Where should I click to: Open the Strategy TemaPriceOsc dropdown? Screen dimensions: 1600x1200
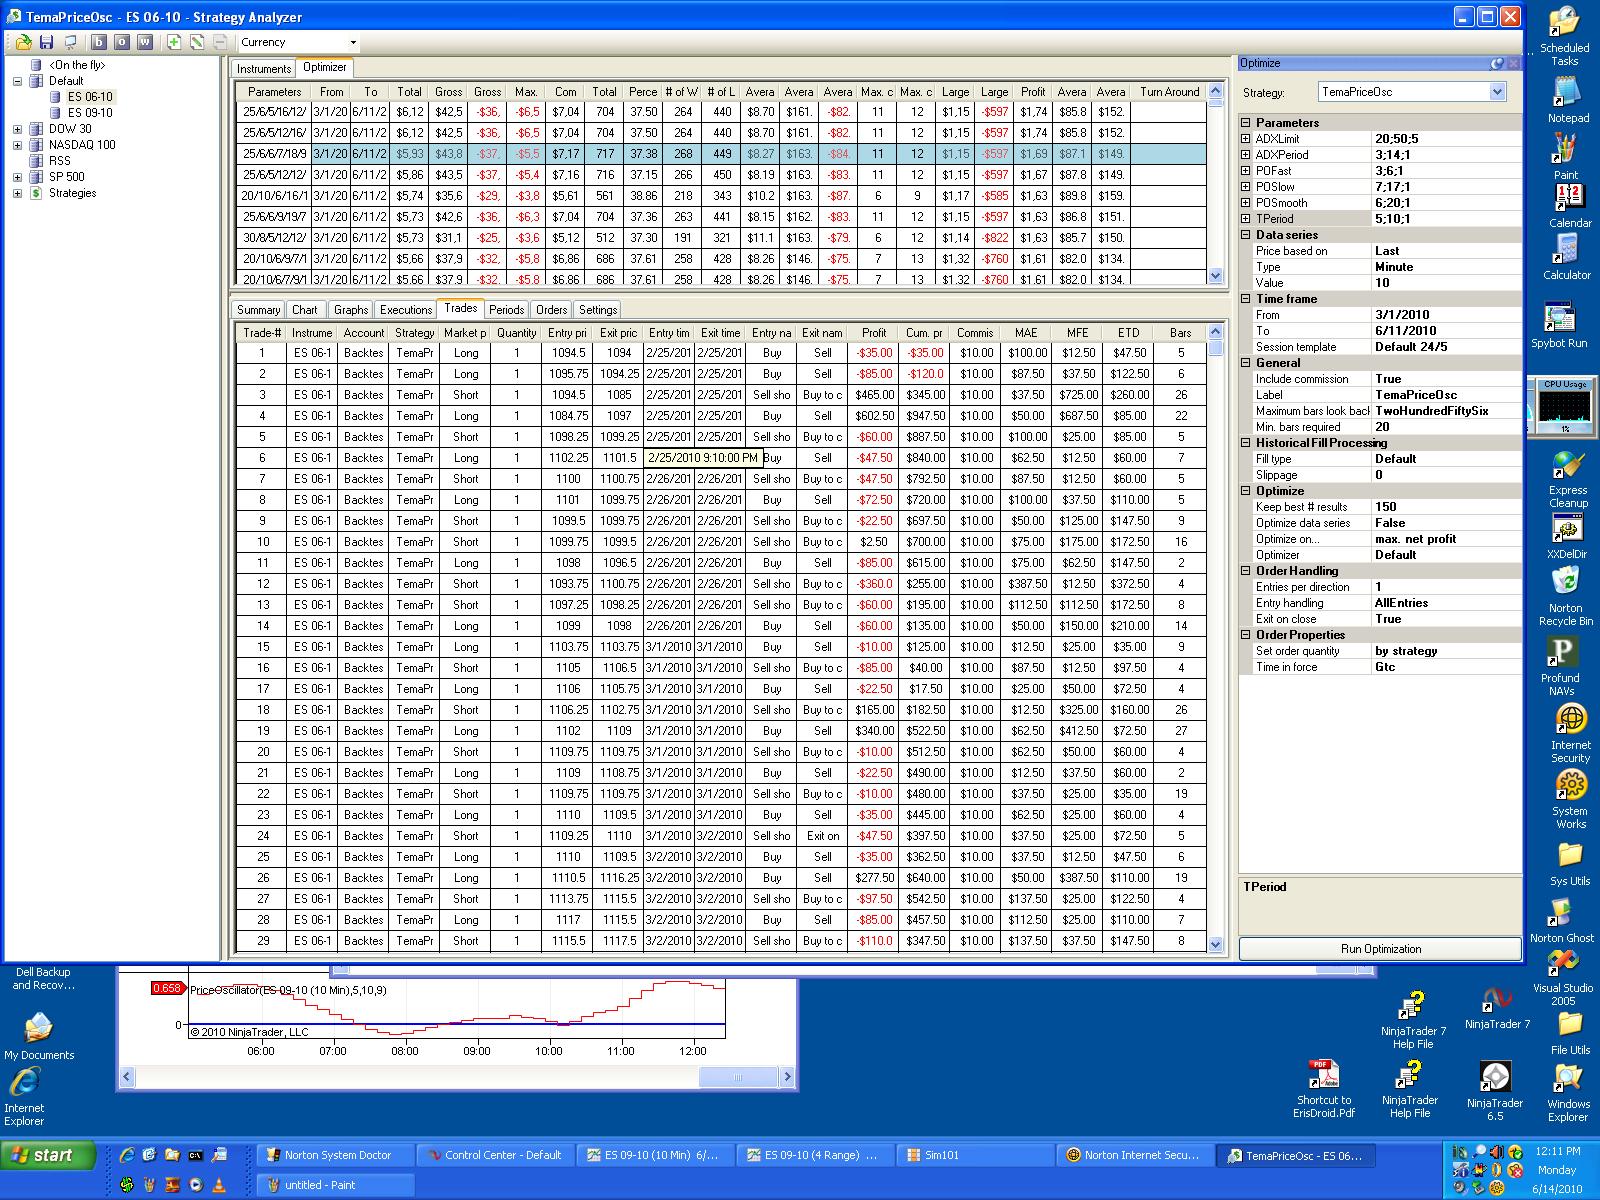click(1497, 92)
